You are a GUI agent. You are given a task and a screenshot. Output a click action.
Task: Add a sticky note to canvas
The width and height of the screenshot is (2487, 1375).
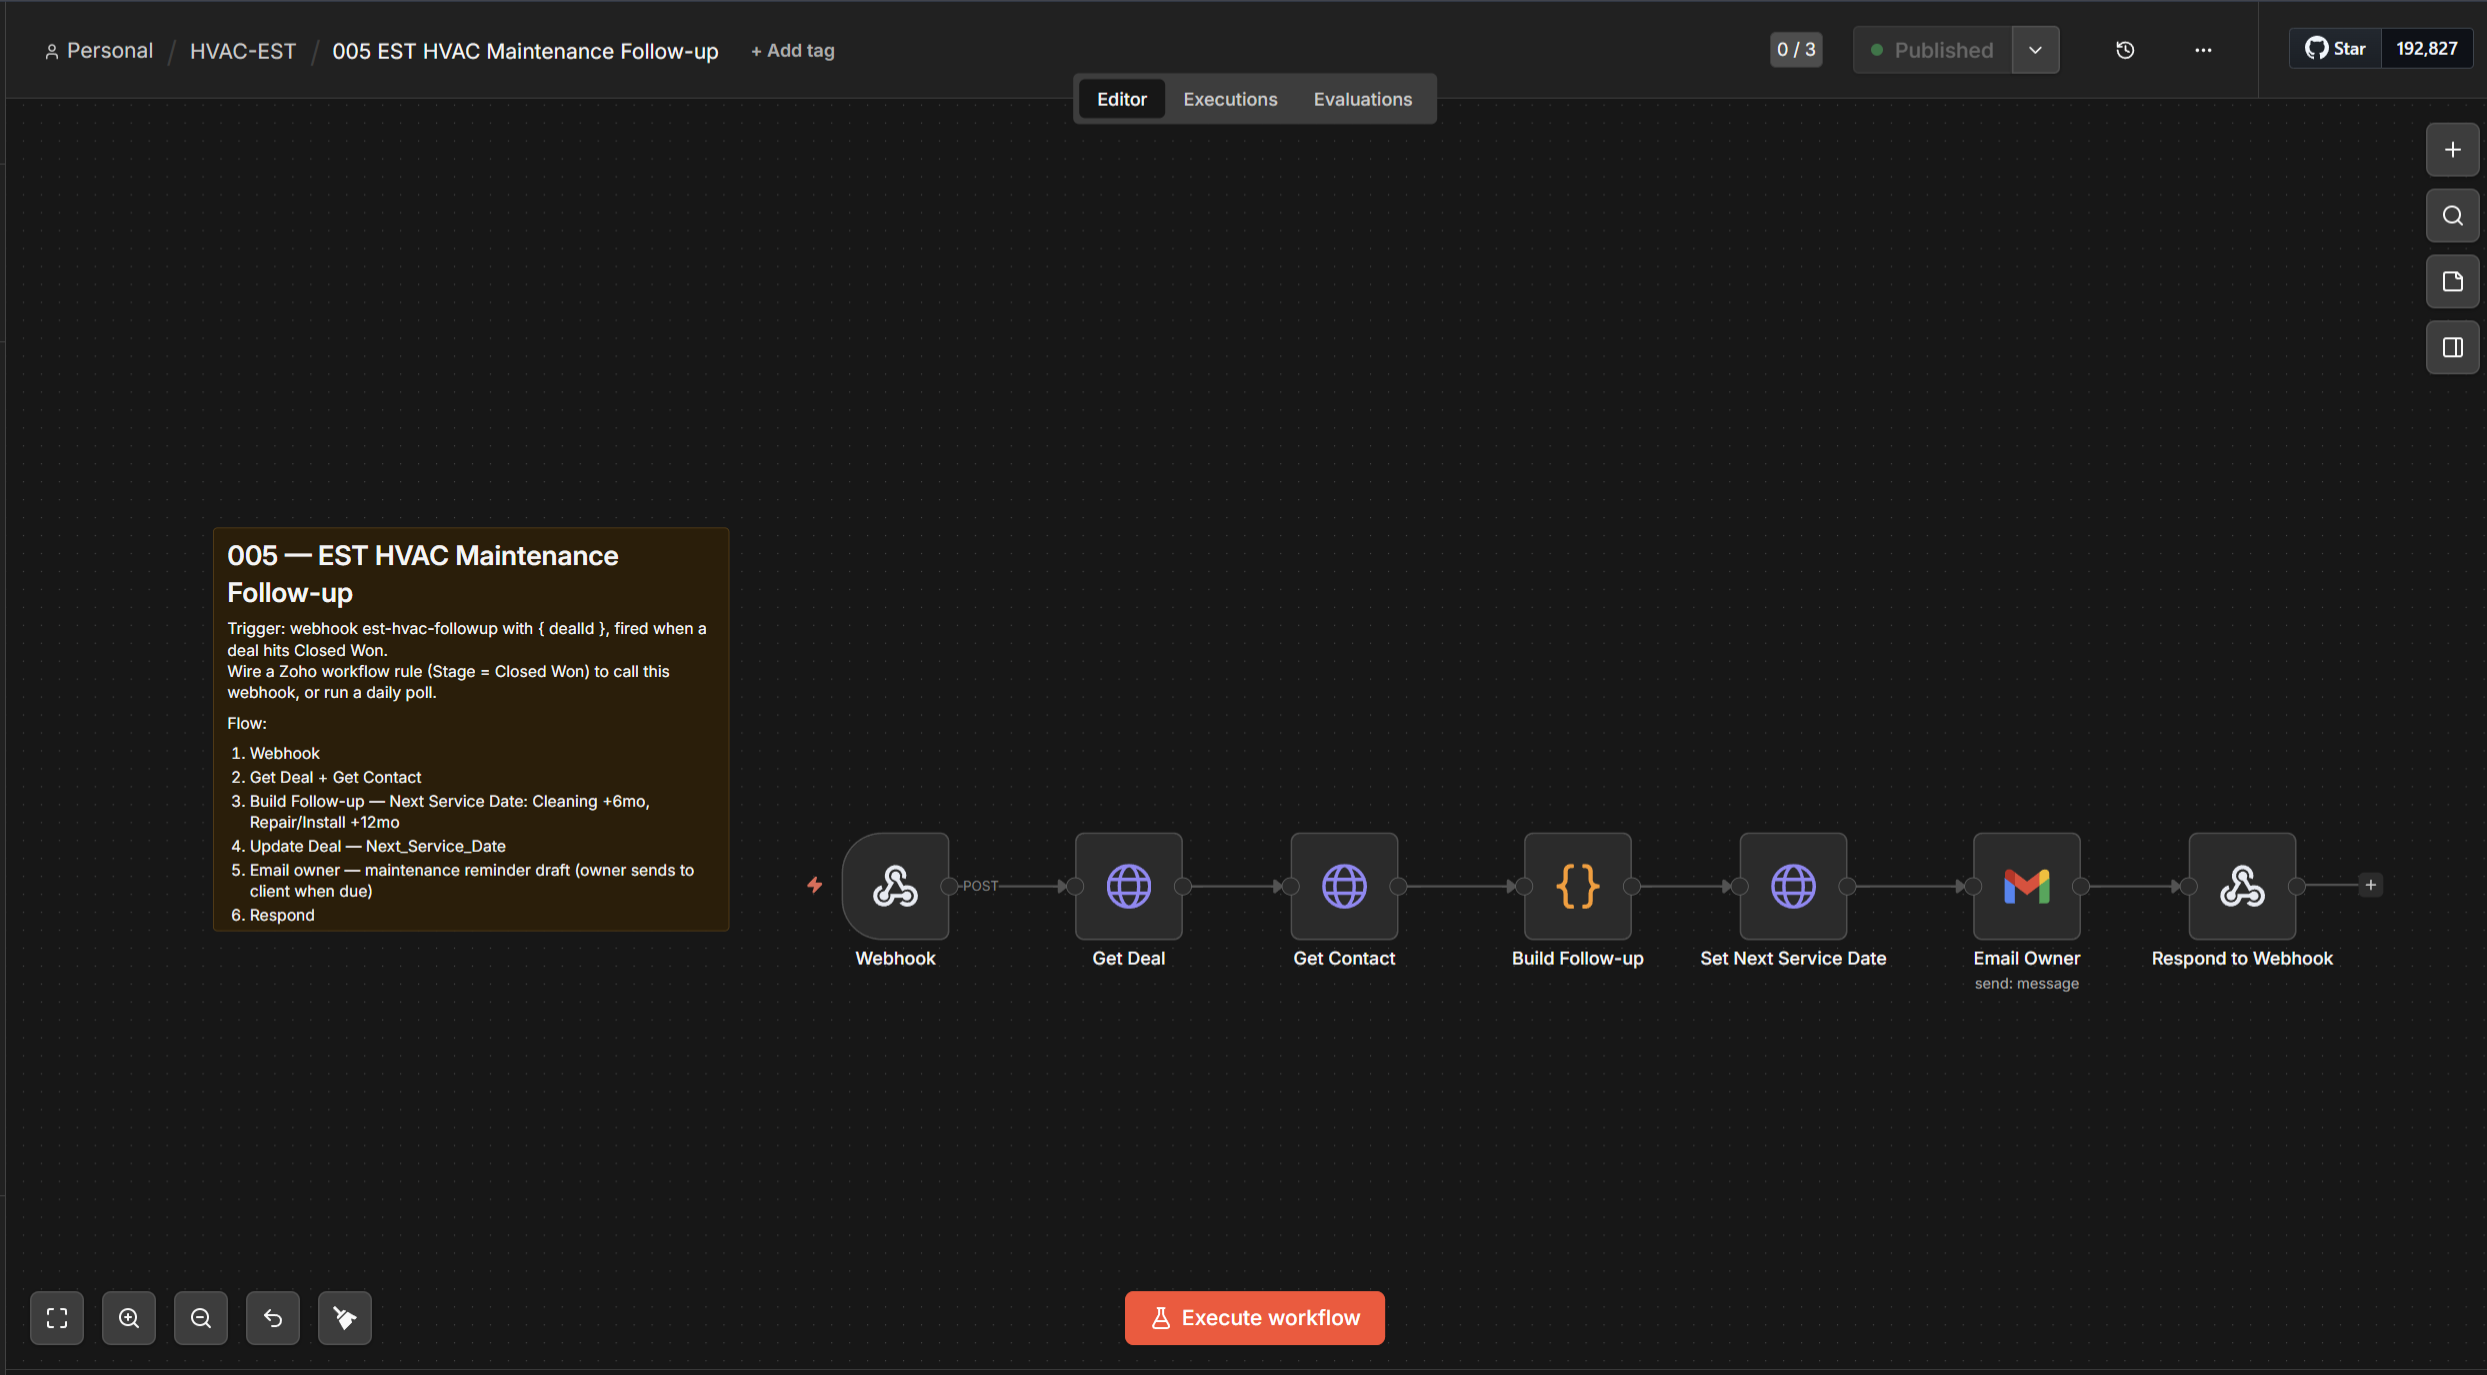tap(2452, 282)
